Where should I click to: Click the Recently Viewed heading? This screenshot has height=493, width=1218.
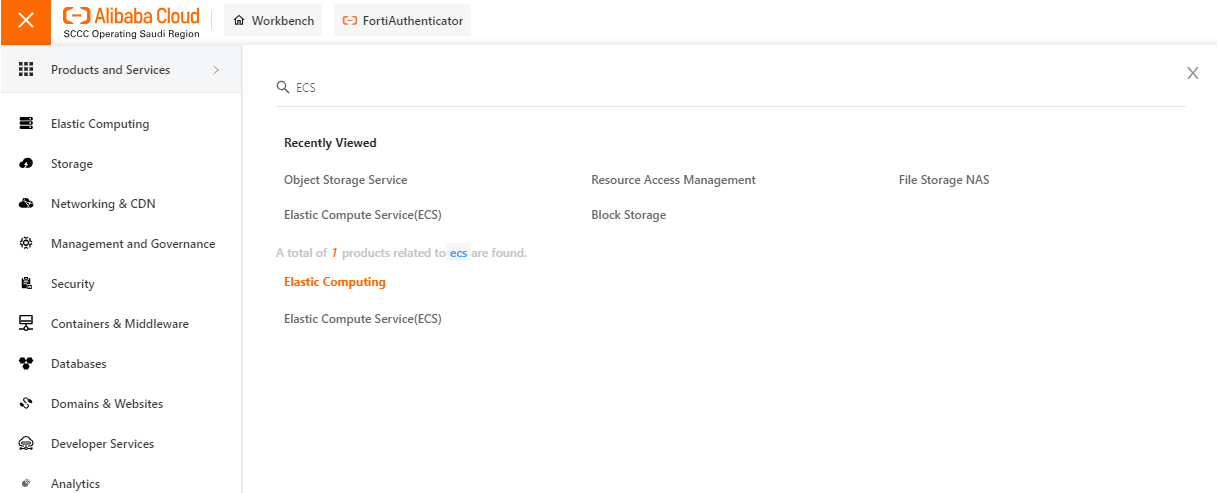pyautogui.click(x=330, y=143)
